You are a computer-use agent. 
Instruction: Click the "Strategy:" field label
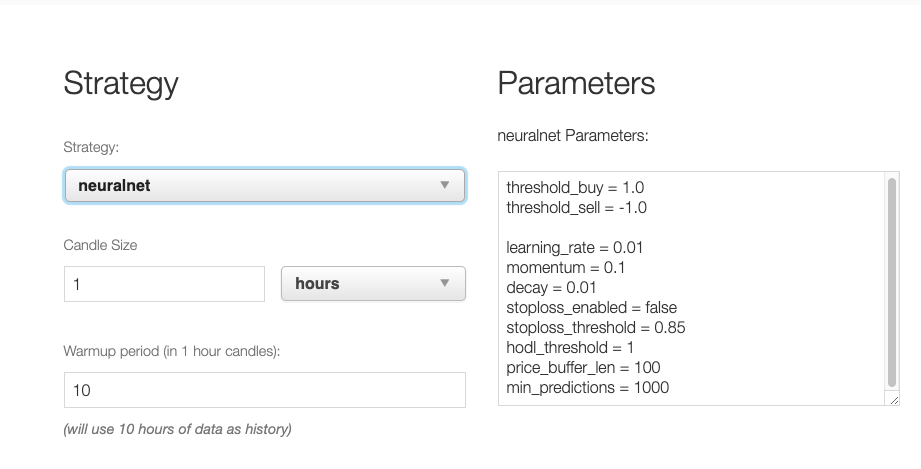tap(91, 147)
